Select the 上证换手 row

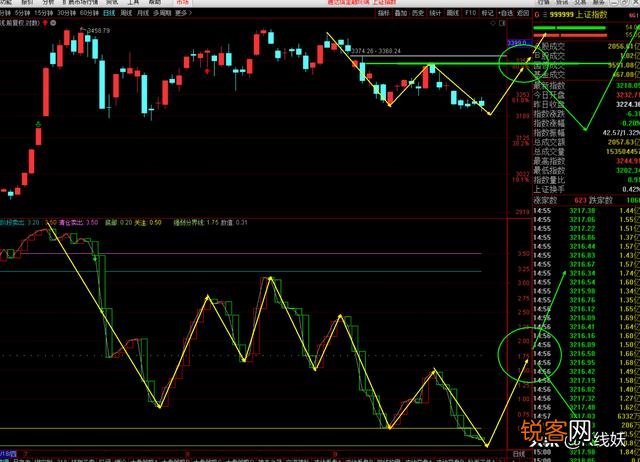click(x=587, y=189)
